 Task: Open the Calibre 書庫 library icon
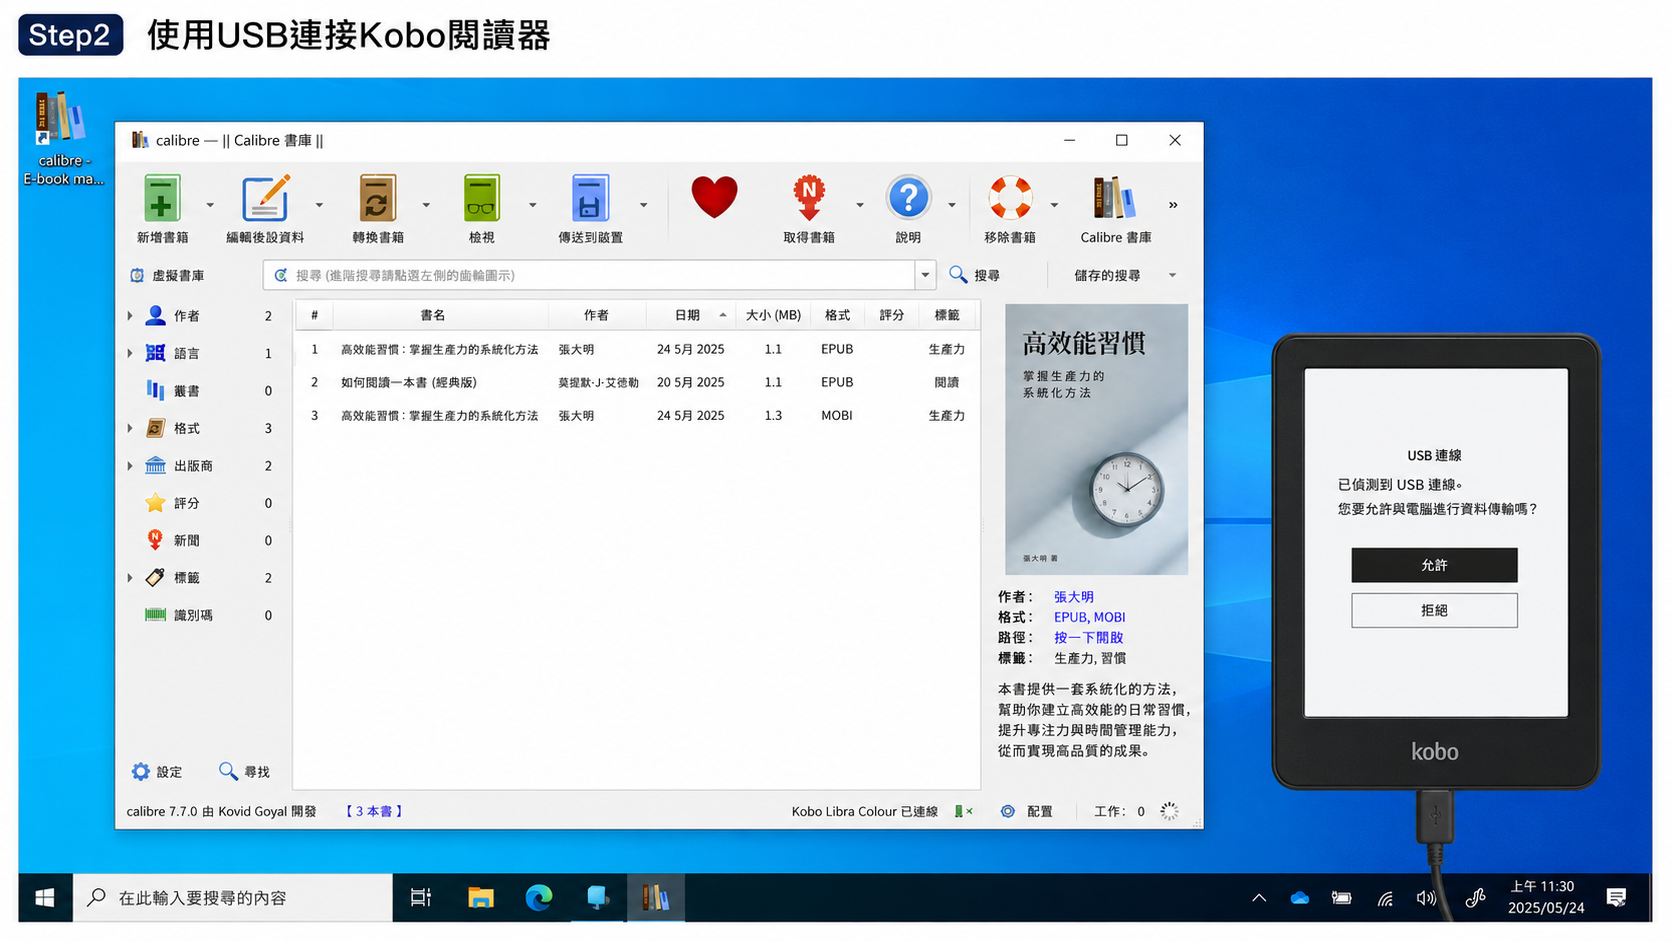point(1115,199)
